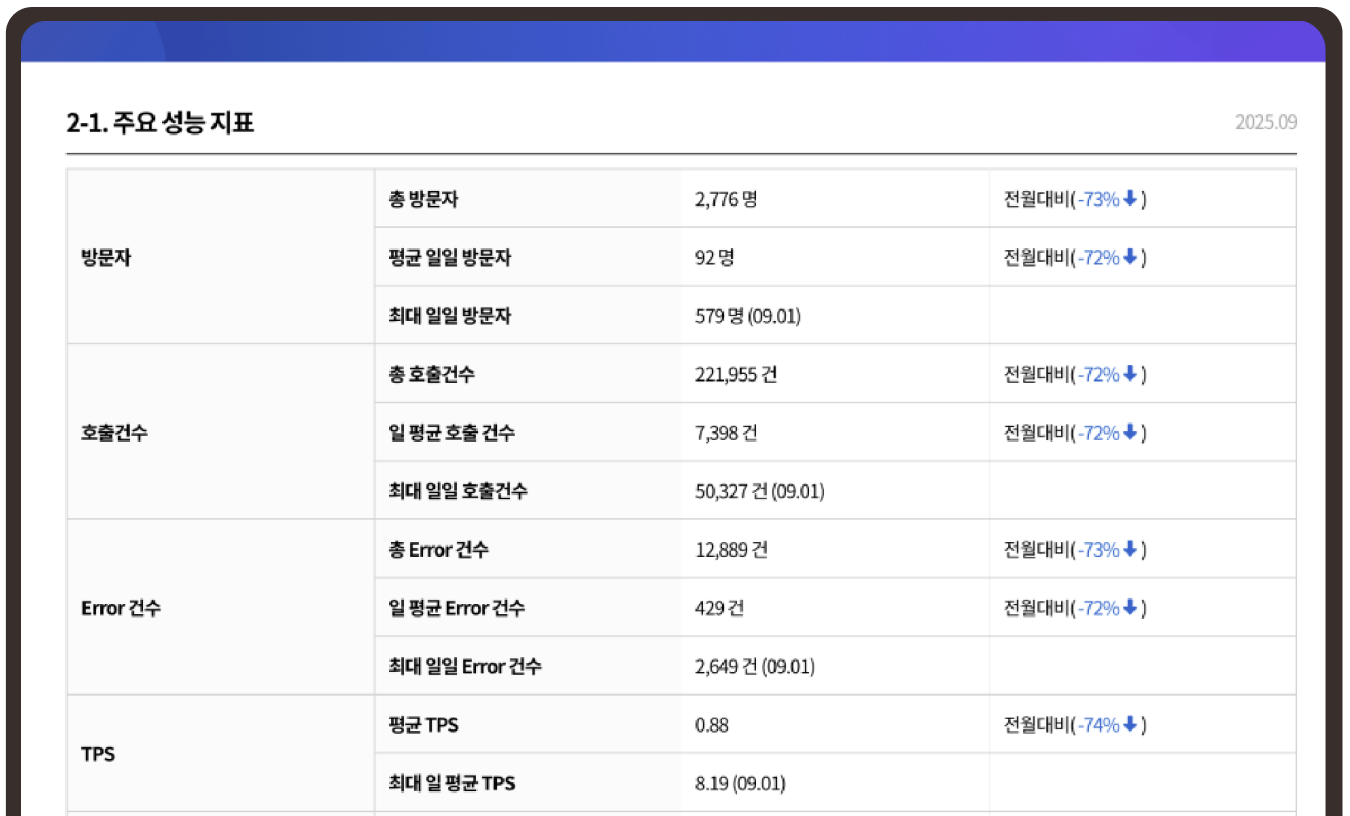Click the blue arrow in 일 평균 호출 건수 row
This screenshot has height=816, width=1350.
(1130, 432)
